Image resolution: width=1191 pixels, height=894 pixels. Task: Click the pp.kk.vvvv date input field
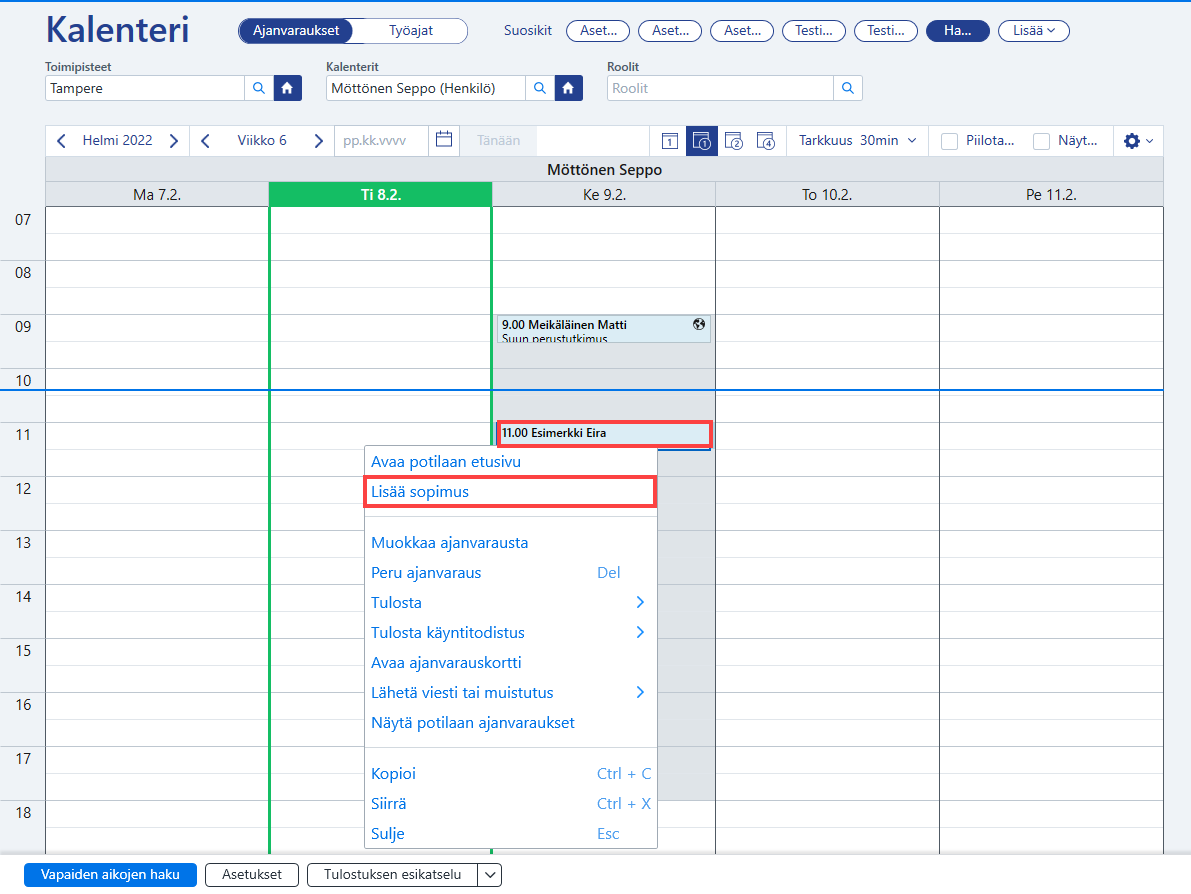tap(381, 141)
